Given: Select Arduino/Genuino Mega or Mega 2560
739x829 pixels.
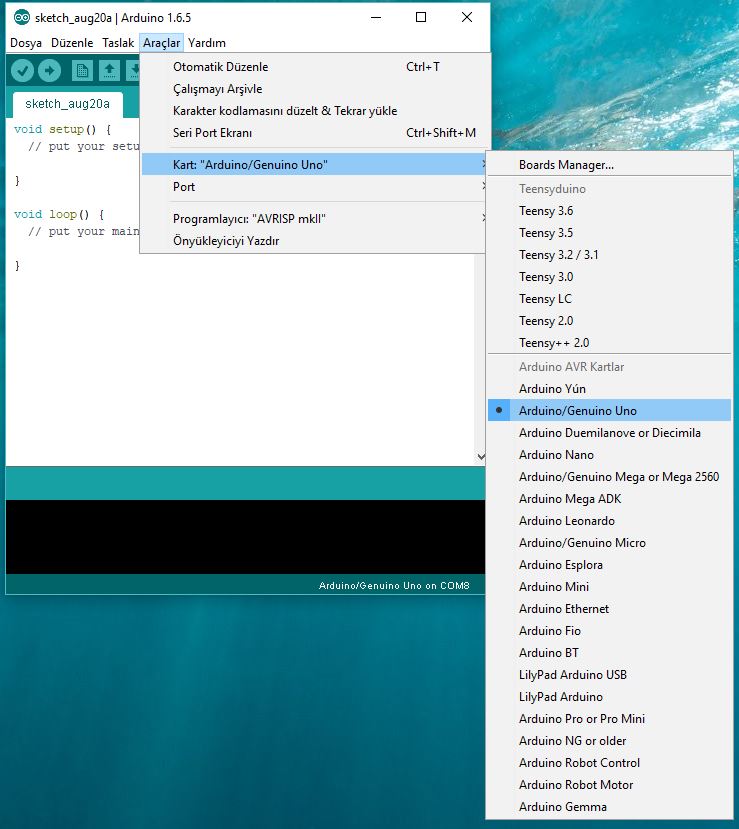Looking at the screenshot, I should tap(609, 477).
